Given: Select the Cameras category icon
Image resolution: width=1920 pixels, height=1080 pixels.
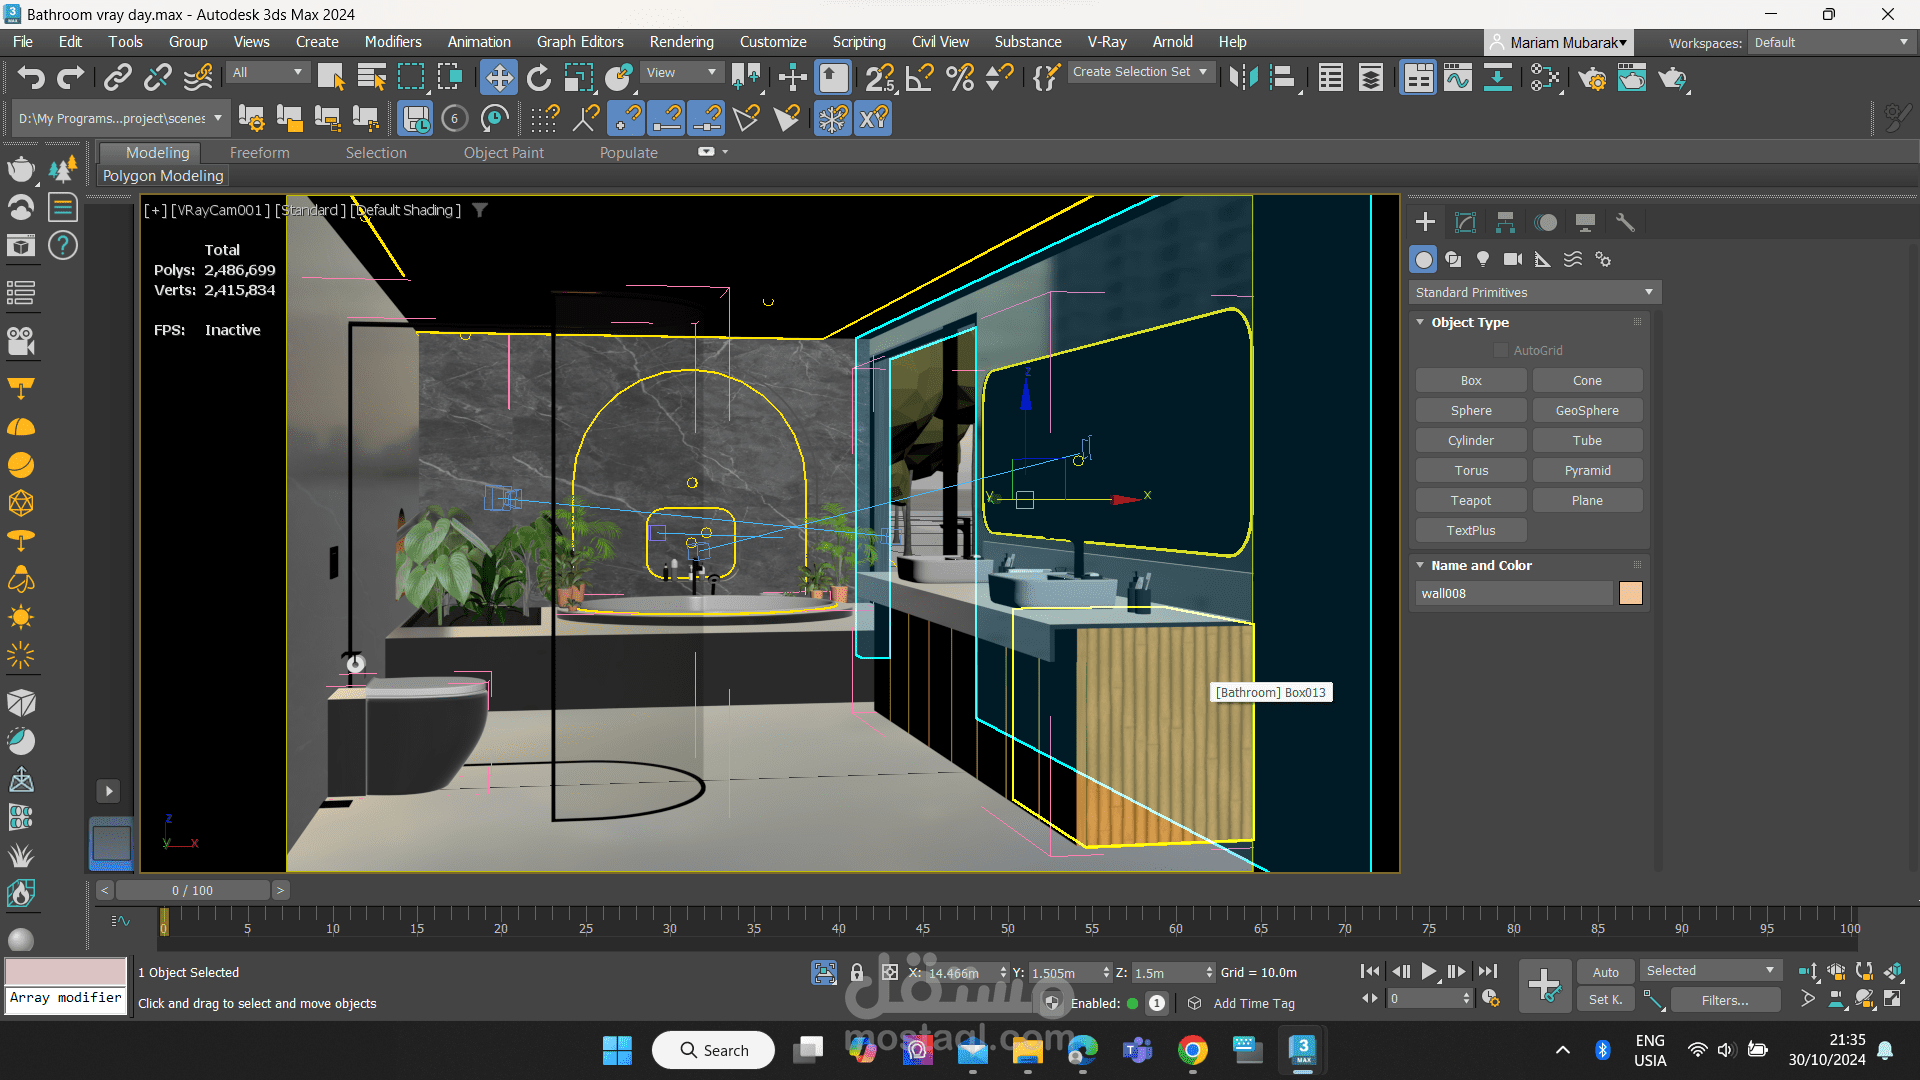Looking at the screenshot, I should [x=1513, y=259].
